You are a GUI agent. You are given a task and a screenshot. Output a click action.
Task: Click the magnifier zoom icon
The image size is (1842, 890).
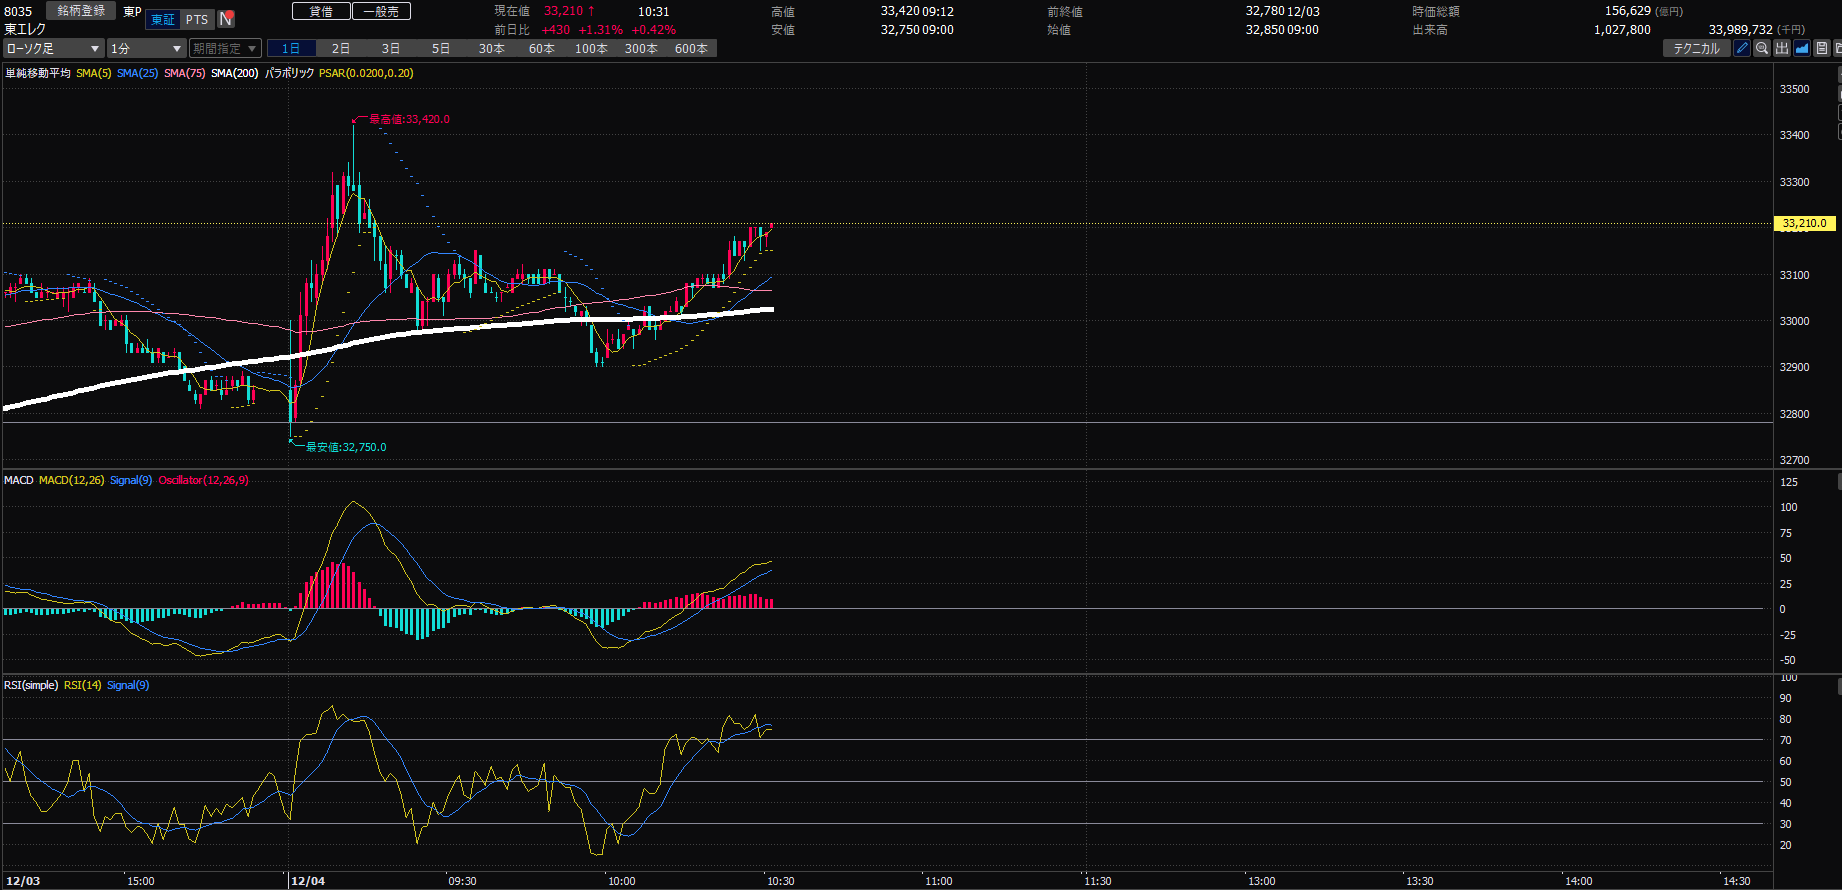[x=1762, y=48]
